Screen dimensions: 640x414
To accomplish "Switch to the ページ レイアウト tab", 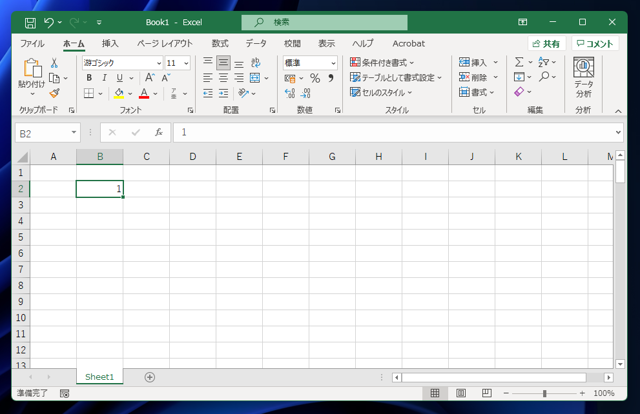I will click(x=164, y=43).
